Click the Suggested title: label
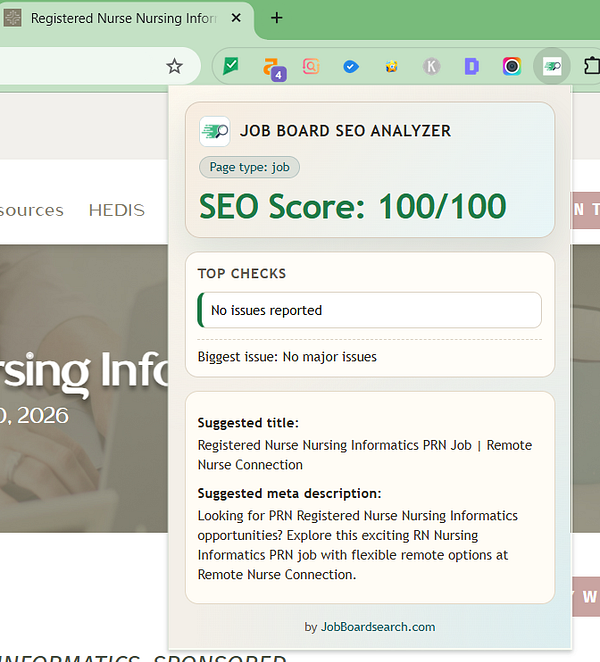 tap(248, 423)
